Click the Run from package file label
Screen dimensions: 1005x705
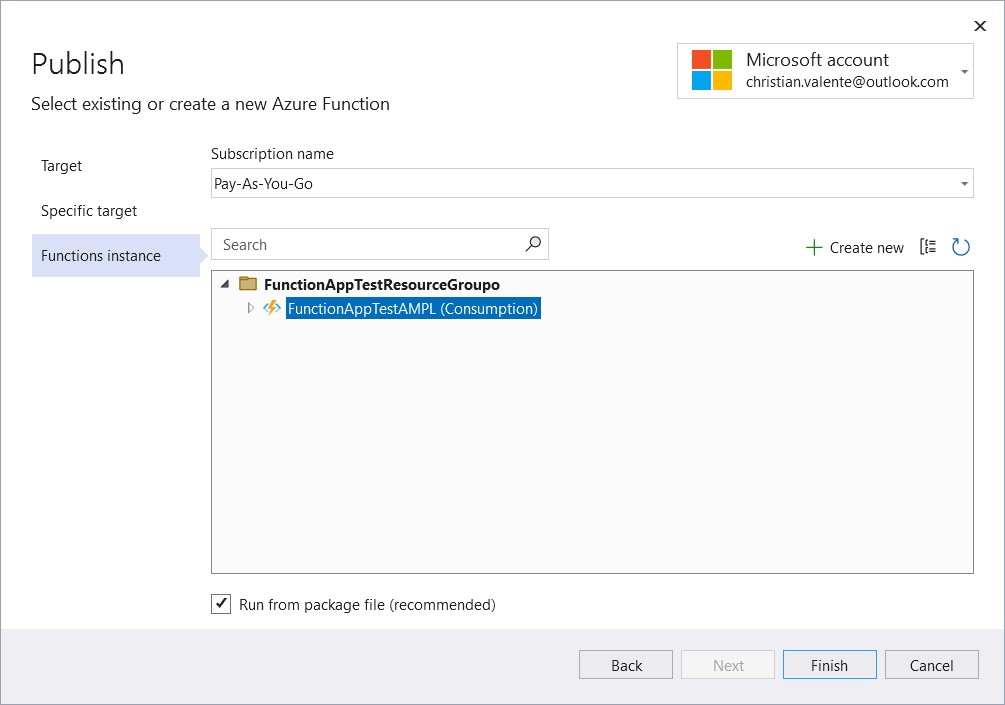coord(367,604)
